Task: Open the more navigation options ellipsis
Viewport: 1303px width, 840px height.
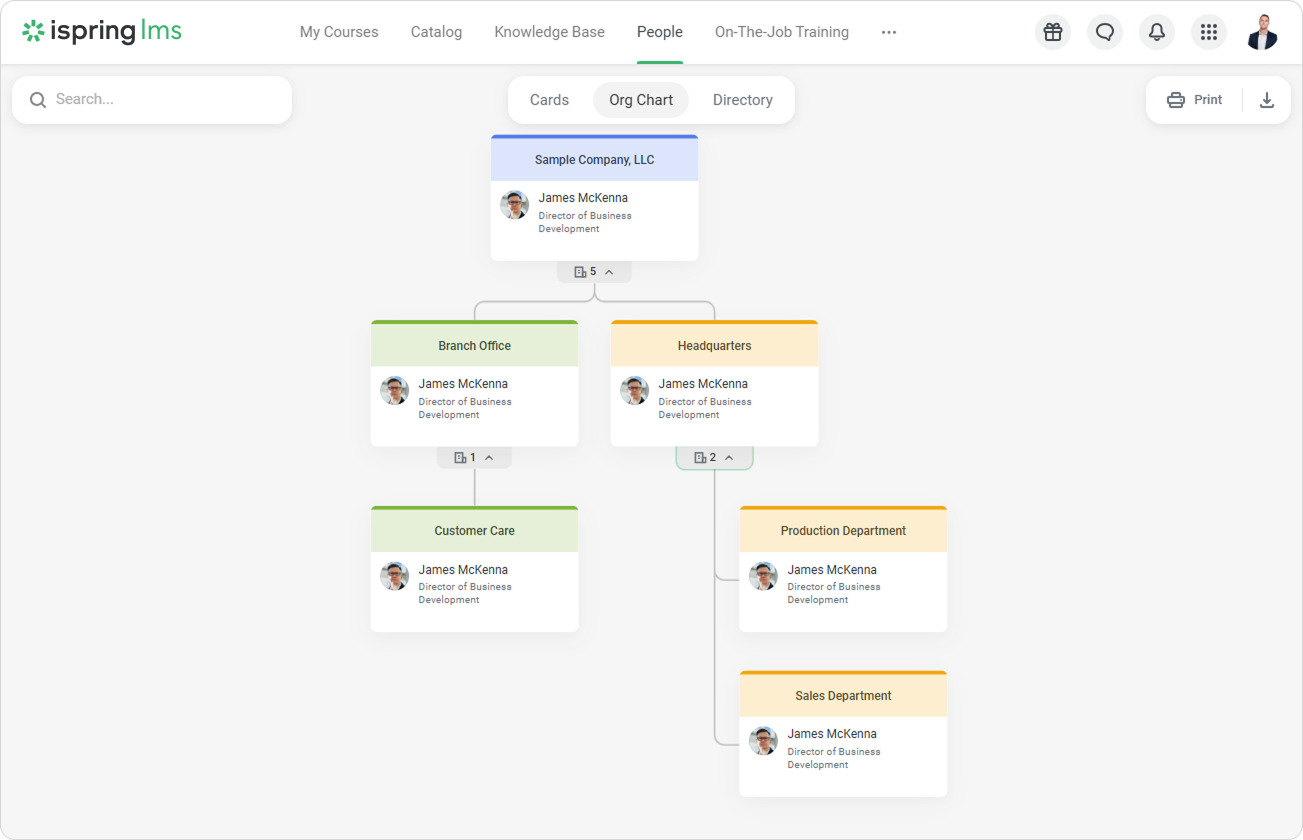Action: click(888, 32)
